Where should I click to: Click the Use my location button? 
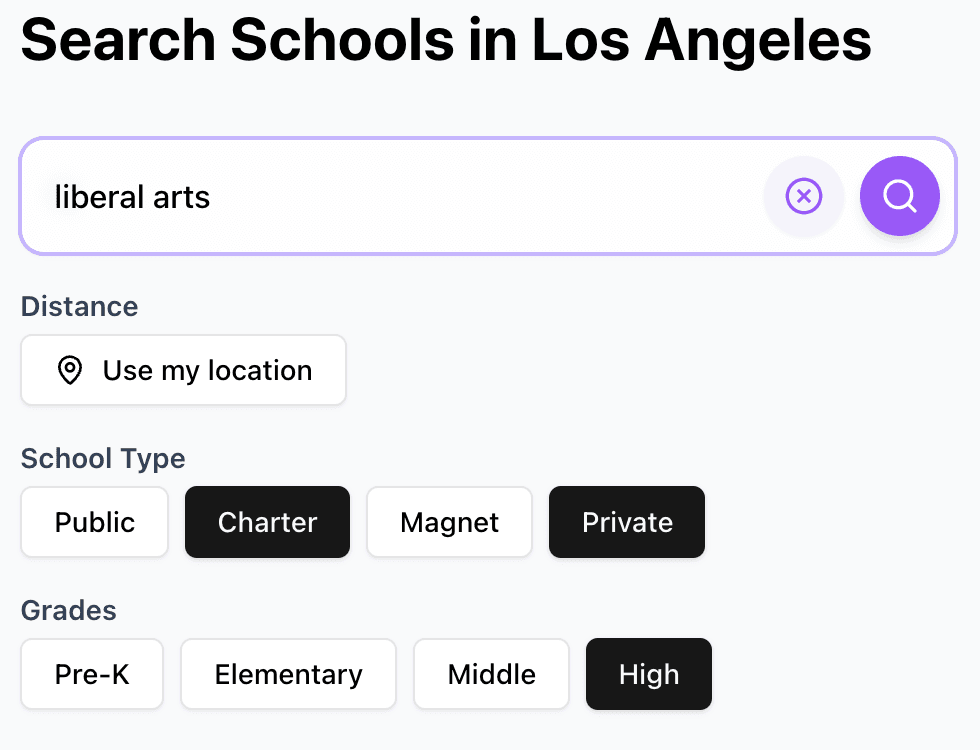[183, 370]
